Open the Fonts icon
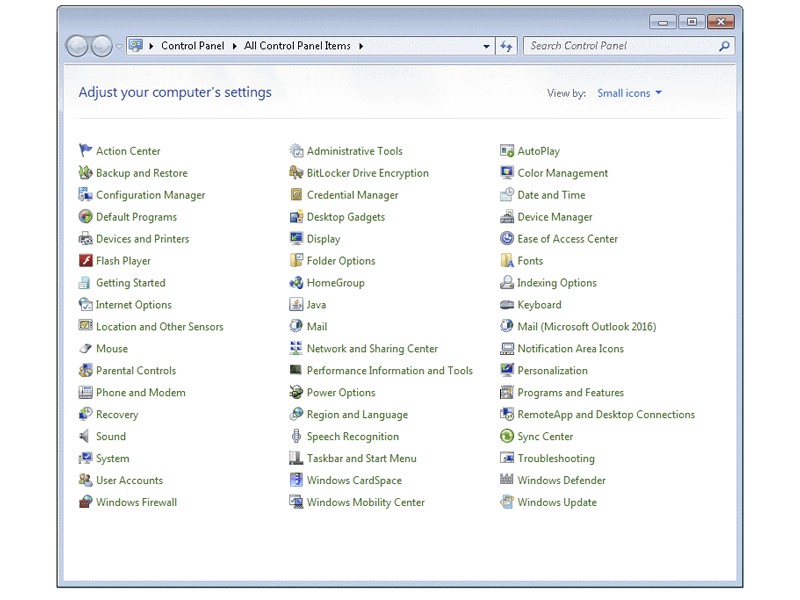800x600 pixels. coord(507,260)
